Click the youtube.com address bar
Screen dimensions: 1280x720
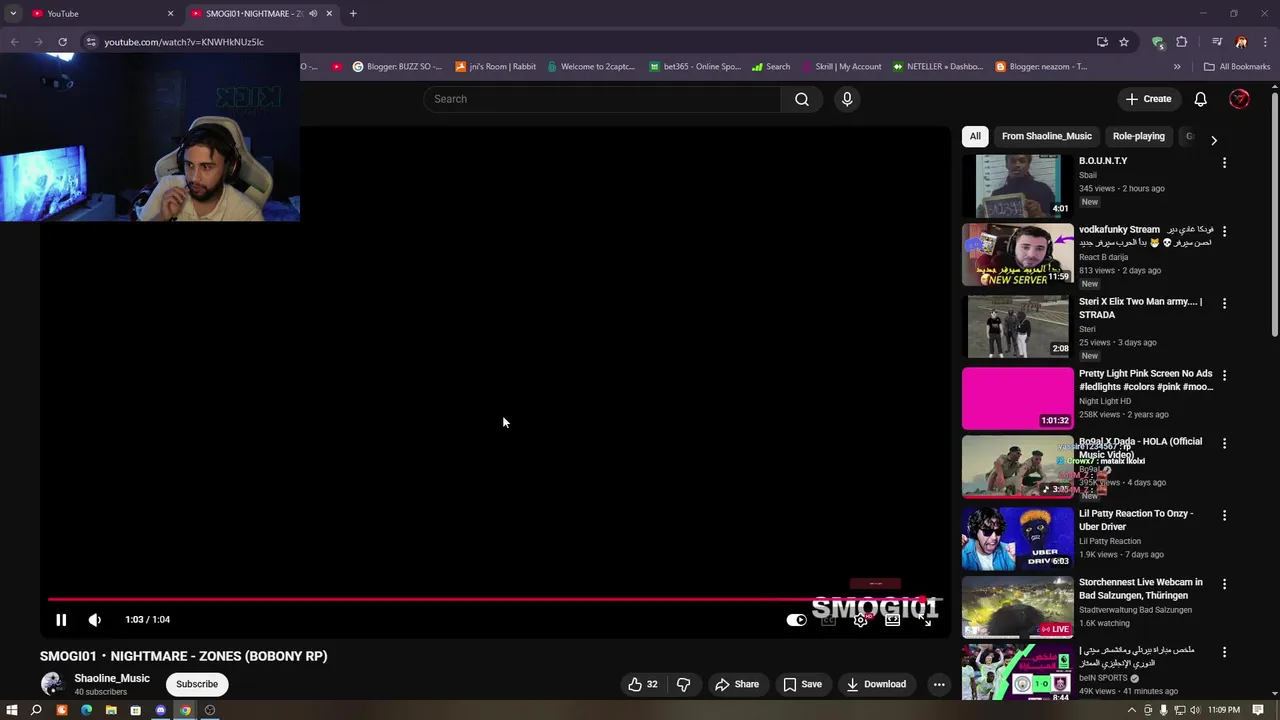[x=590, y=42]
